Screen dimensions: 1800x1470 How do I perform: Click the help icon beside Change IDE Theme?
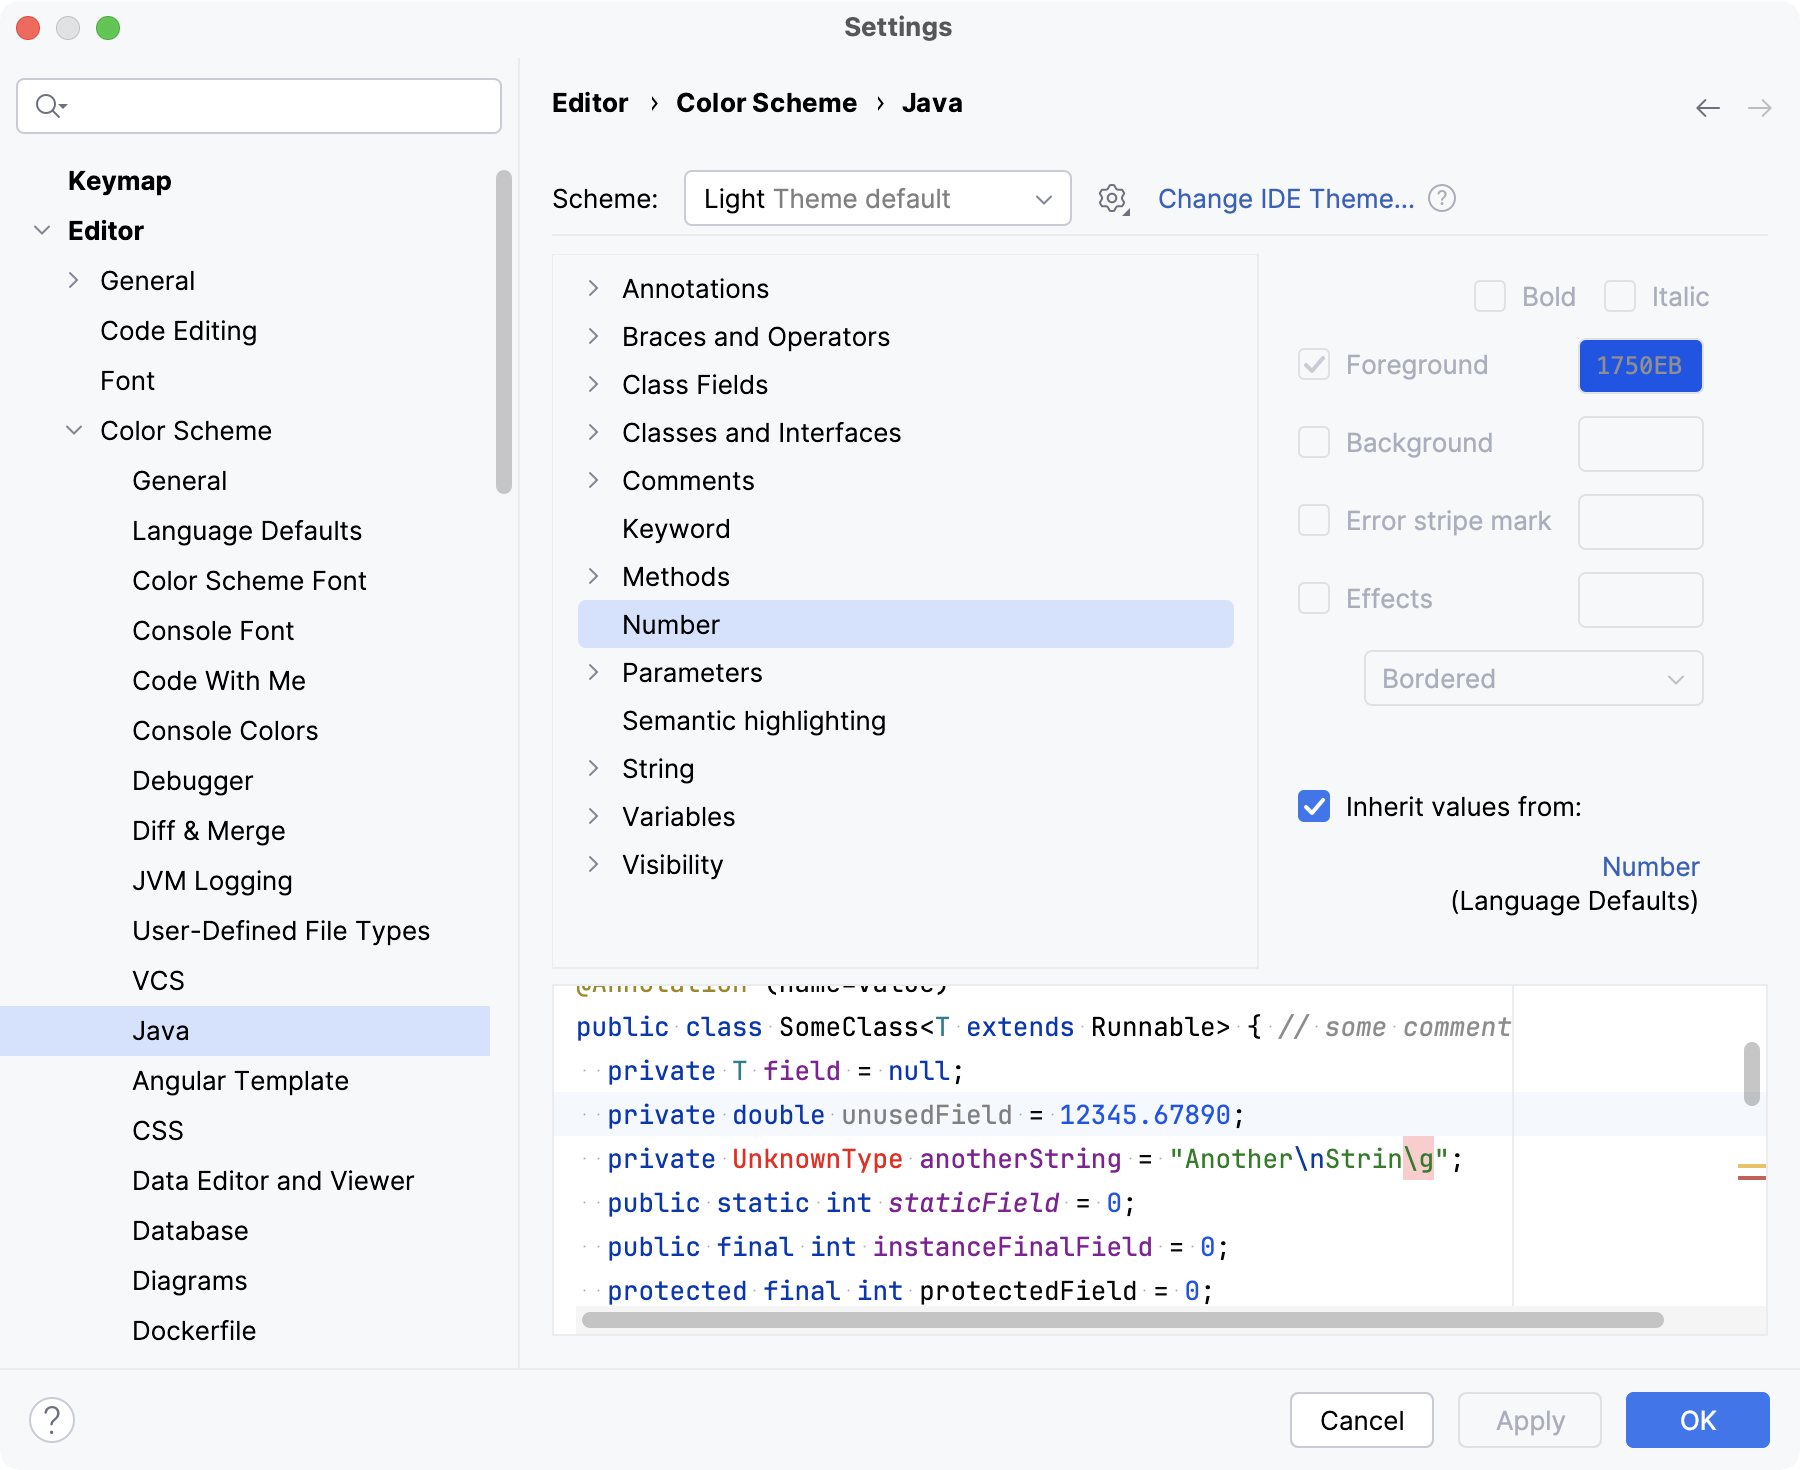[1441, 198]
